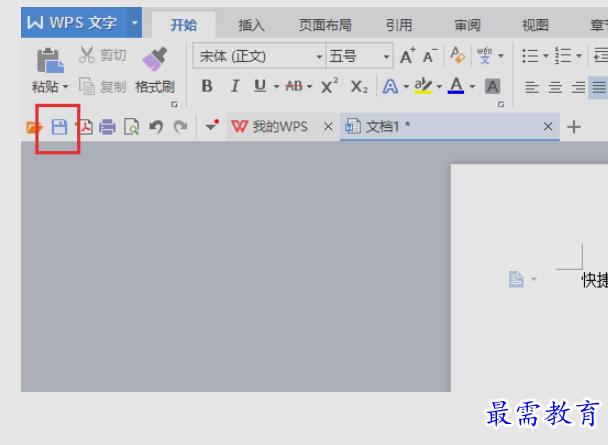Image resolution: width=608 pixels, height=445 pixels.
Task: Switch to the 审阅 tab
Action: tap(467, 25)
